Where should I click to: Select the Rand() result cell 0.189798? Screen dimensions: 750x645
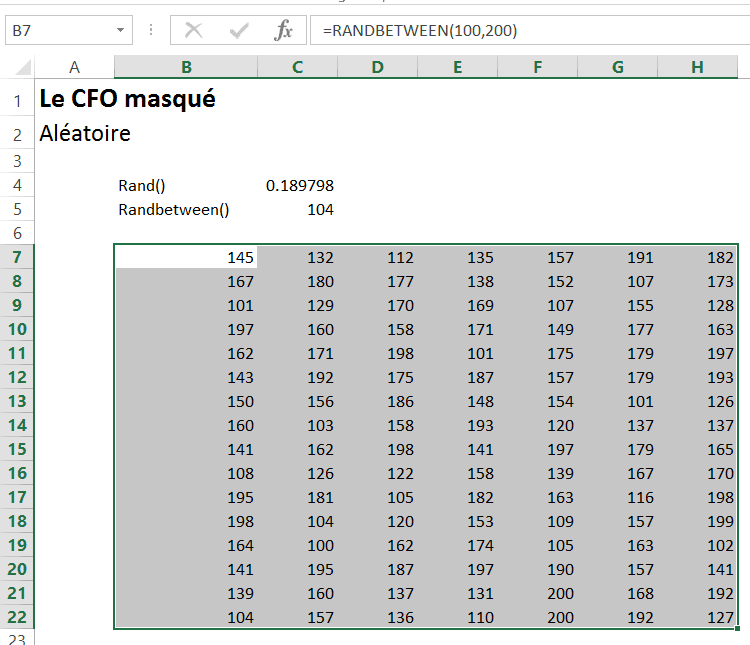coord(299,185)
